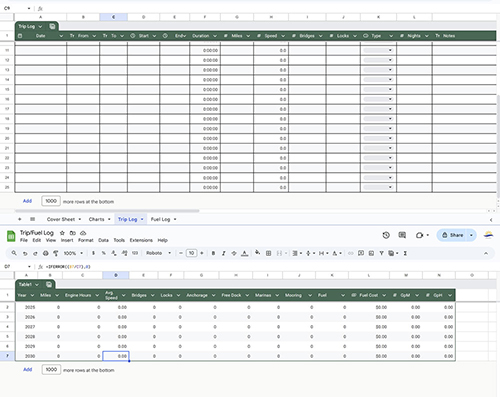Open the All sheets list icon

click(32, 219)
